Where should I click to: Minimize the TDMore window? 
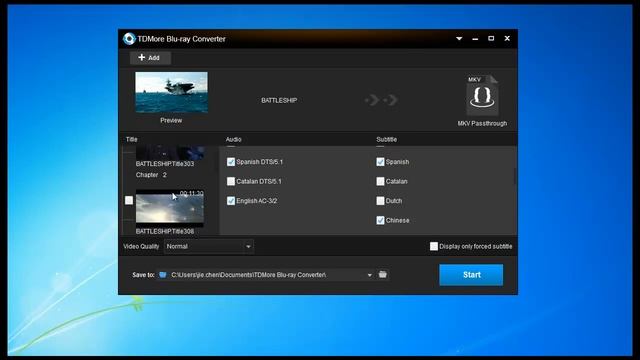coord(475,39)
